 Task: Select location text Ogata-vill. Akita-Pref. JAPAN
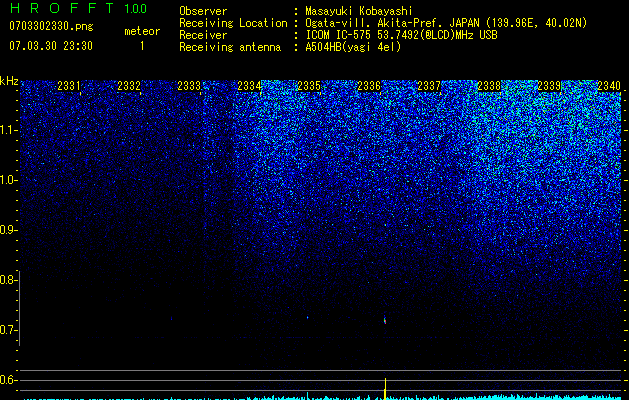392,23
